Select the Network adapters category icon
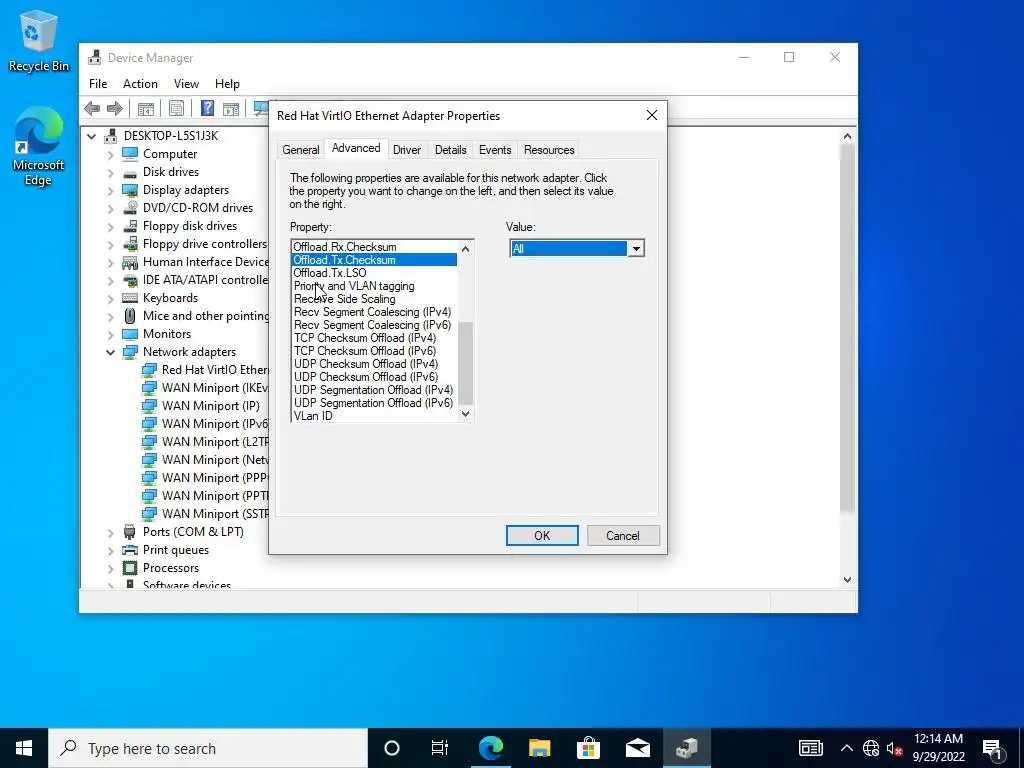 131,352
